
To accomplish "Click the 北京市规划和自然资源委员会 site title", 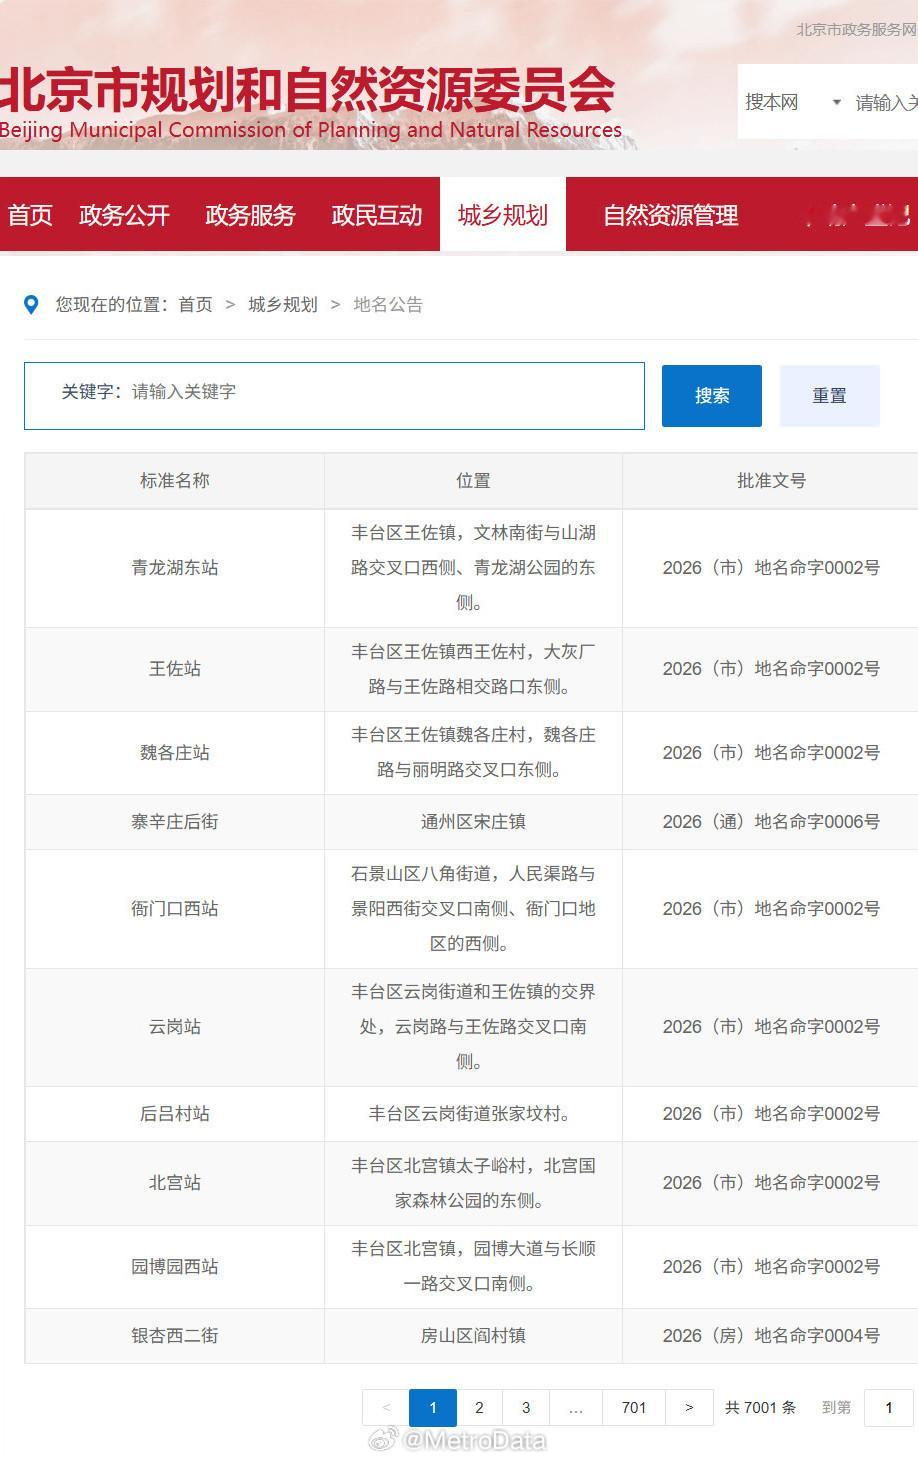I will [307, 91].
